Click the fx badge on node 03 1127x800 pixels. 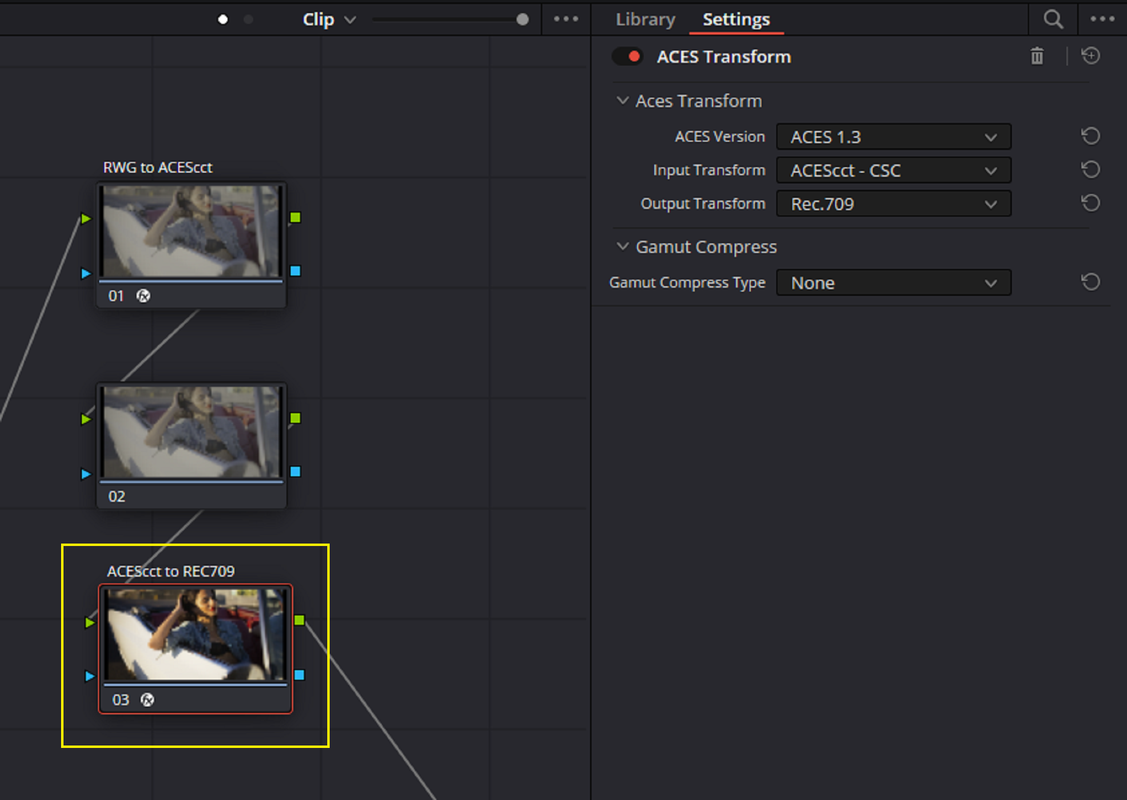click(147, 699)
